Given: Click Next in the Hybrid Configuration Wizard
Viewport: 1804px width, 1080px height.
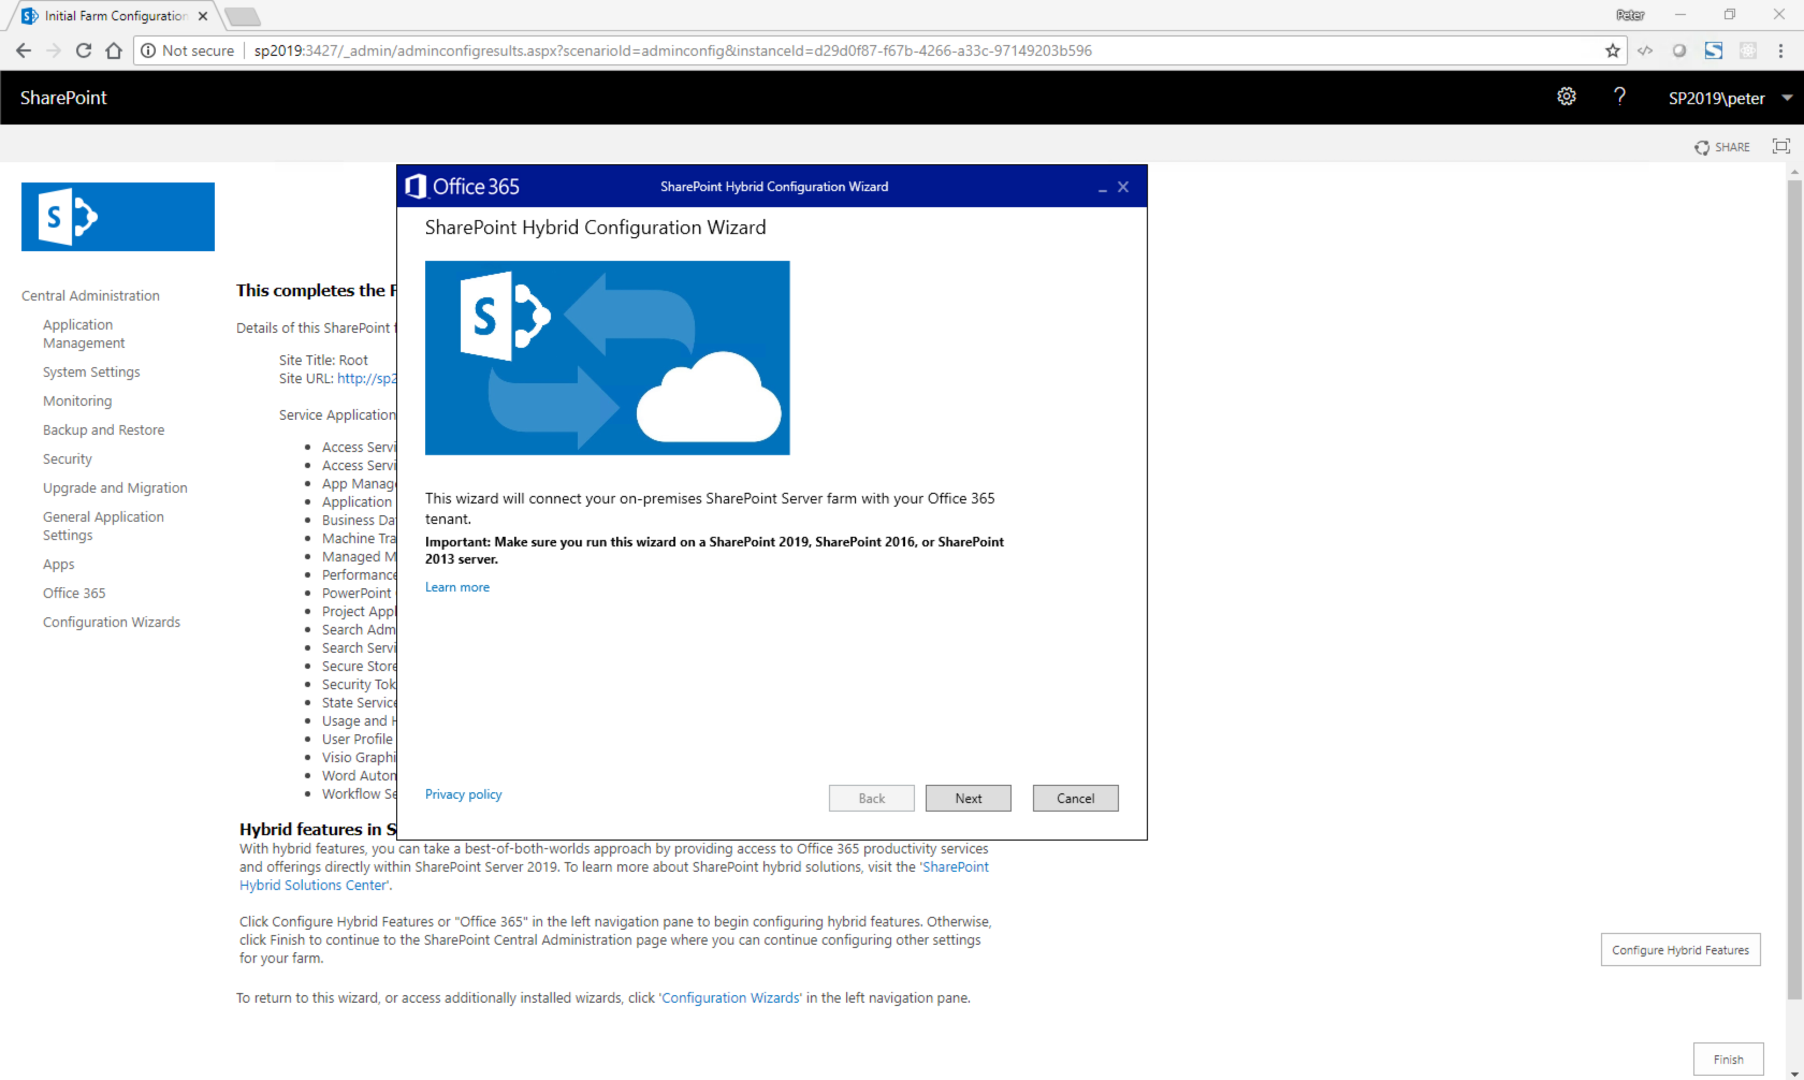Looking at the screenshot, I should [967, 797].
